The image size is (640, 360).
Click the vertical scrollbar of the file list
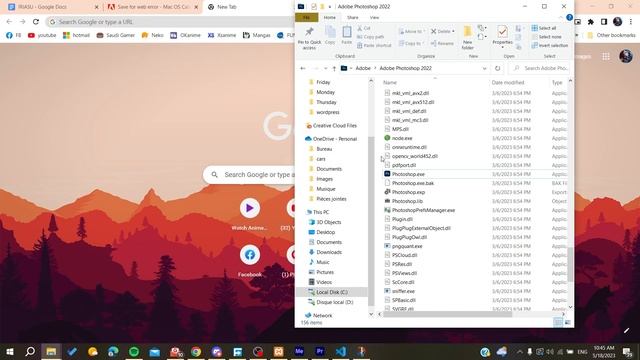pyautogui.click(x=570, y=263)
